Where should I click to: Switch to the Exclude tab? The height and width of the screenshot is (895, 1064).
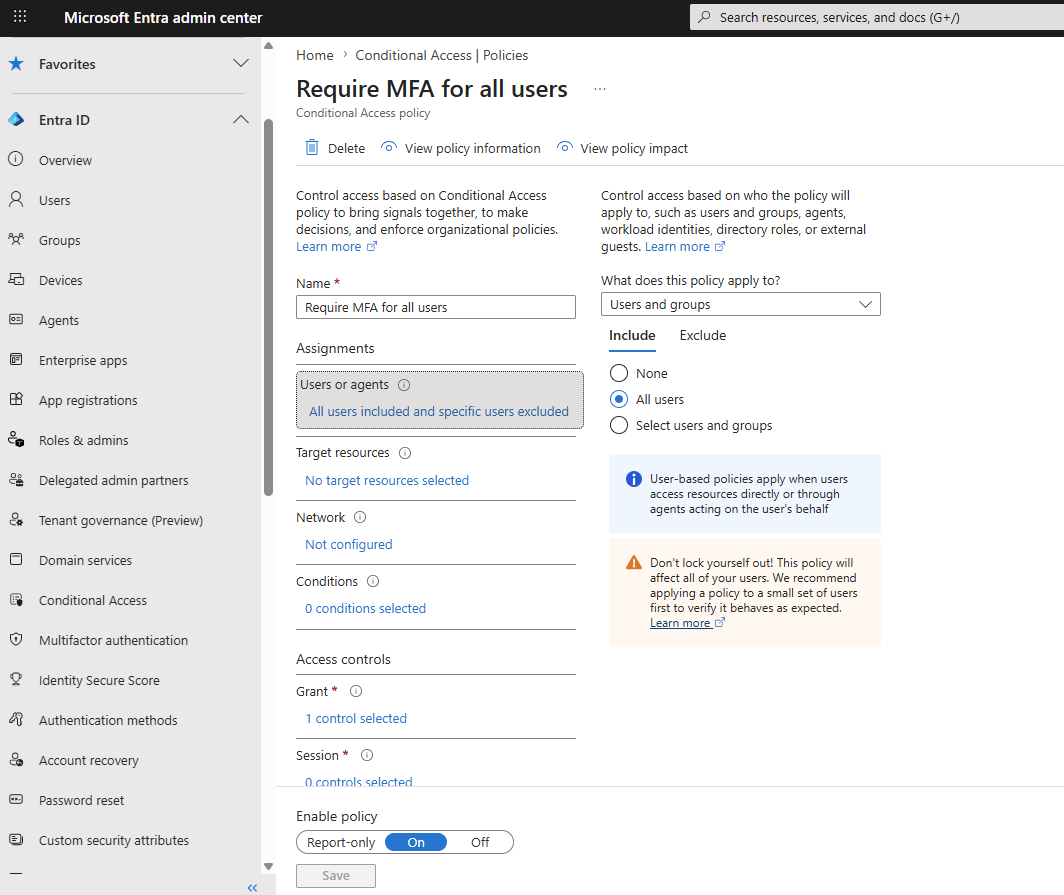pos(703,336)
